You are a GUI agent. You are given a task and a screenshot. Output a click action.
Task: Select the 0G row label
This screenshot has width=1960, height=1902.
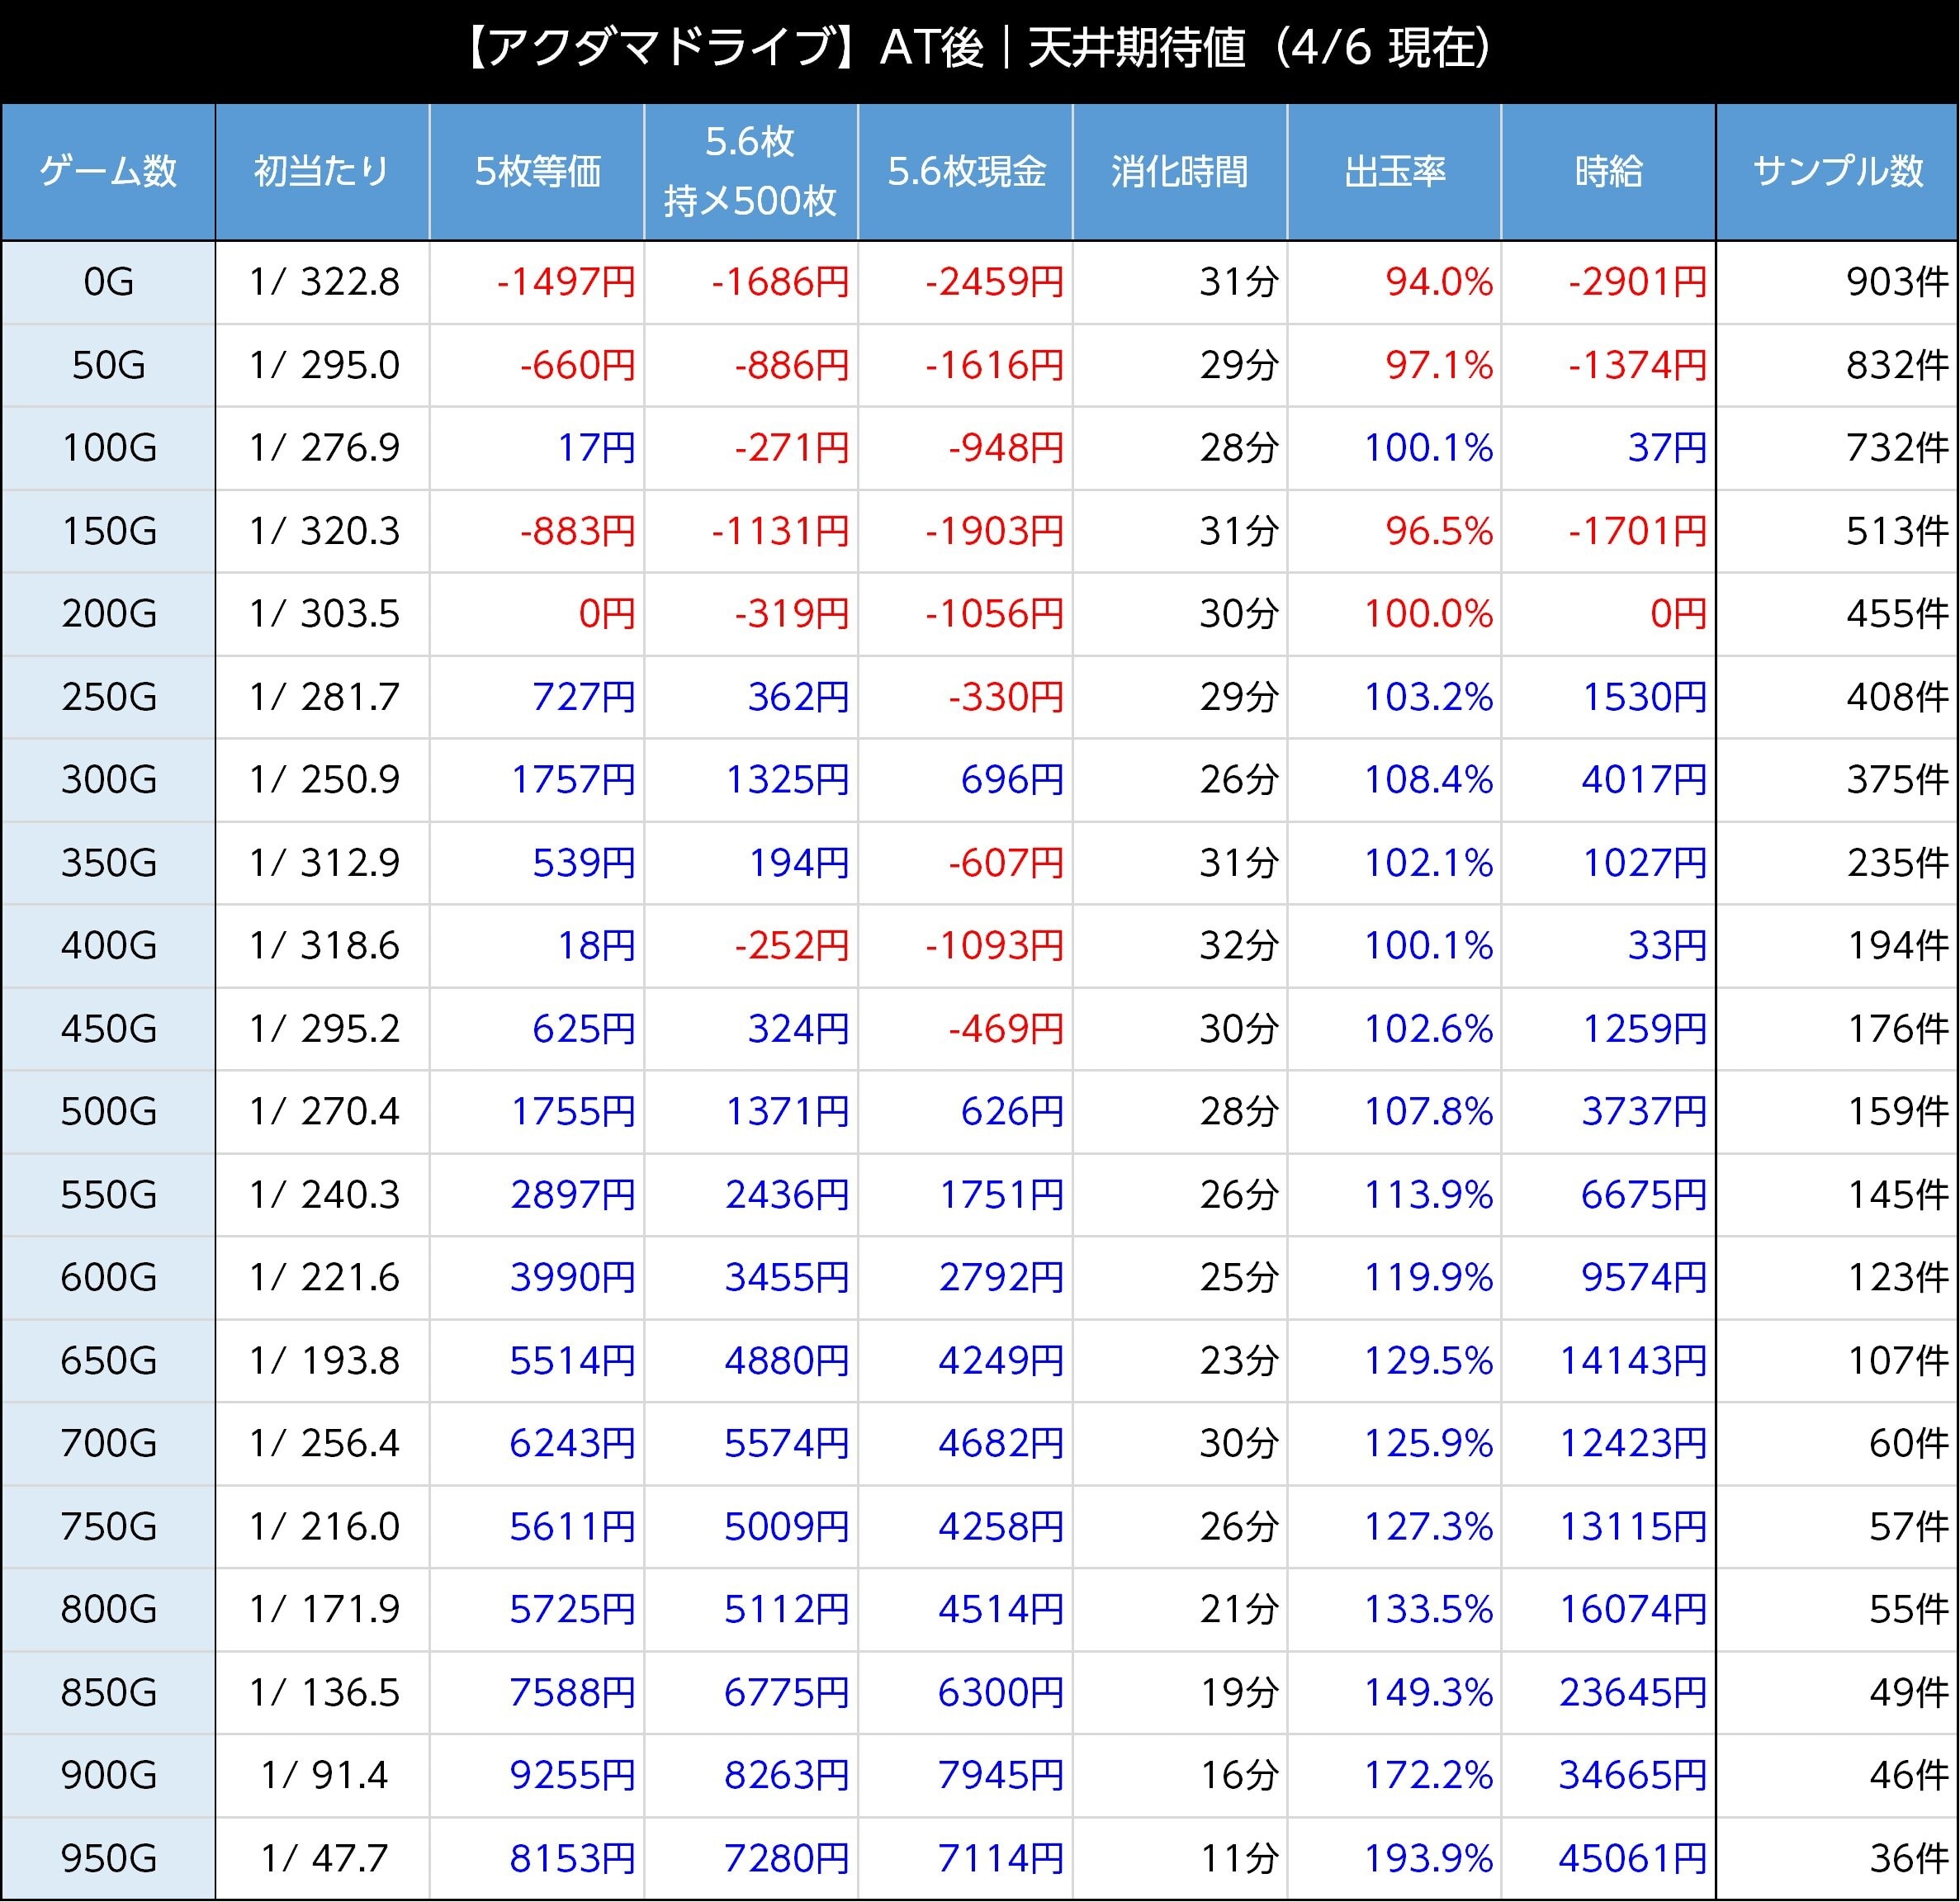pos(108,282)
